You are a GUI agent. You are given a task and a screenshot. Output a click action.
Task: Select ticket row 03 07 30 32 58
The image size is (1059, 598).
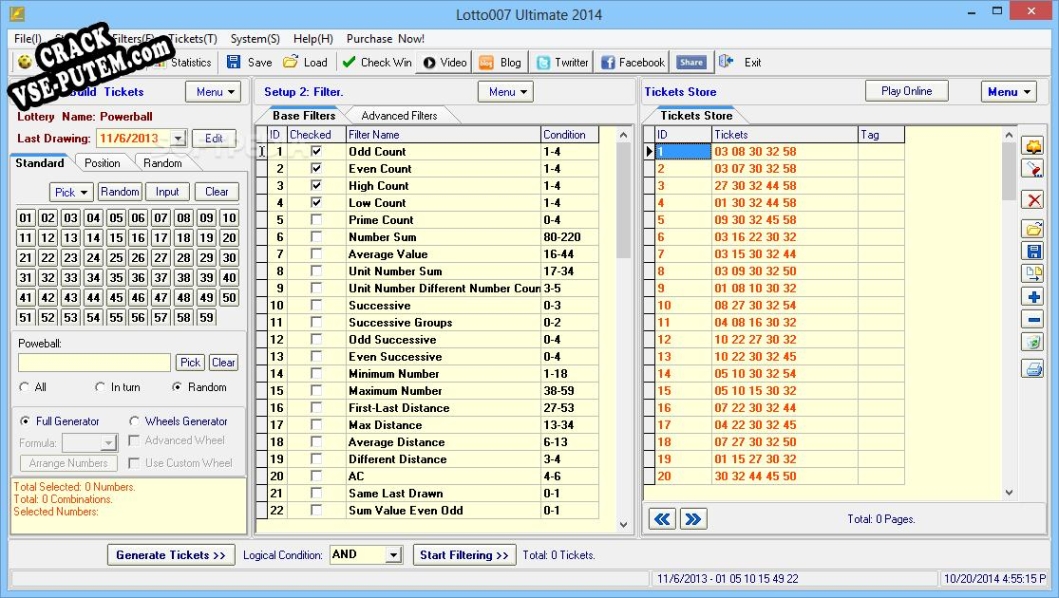[755, 168]
